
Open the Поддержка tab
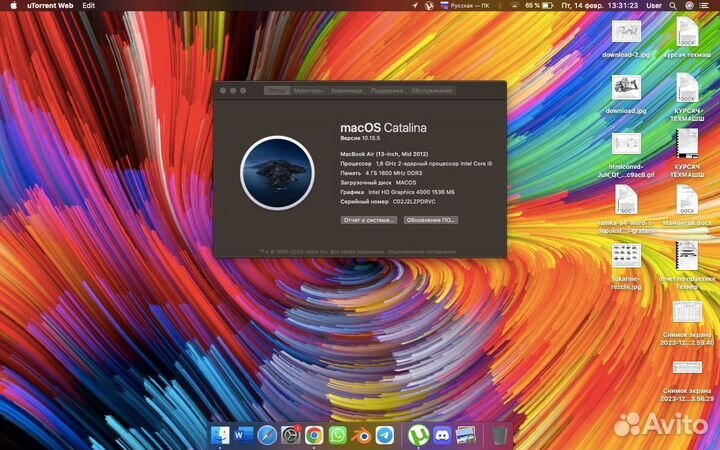(387, 90)
